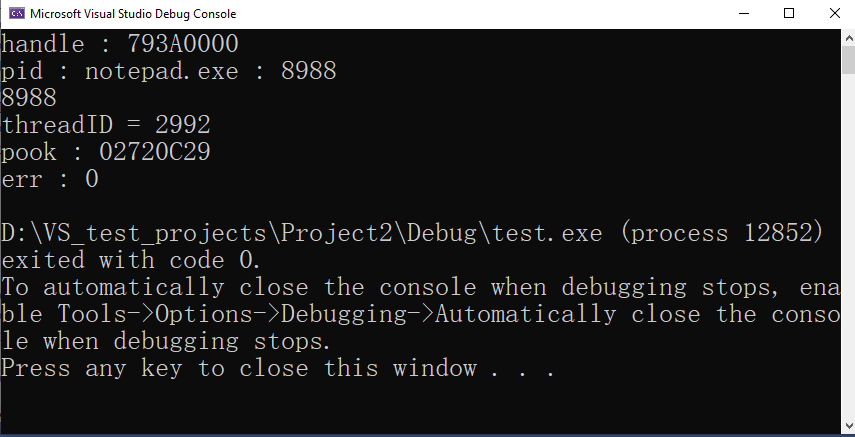This screenshot has height=437, width=855.
Task: Minimize the Debug Console window
Action: pos(742,14)
